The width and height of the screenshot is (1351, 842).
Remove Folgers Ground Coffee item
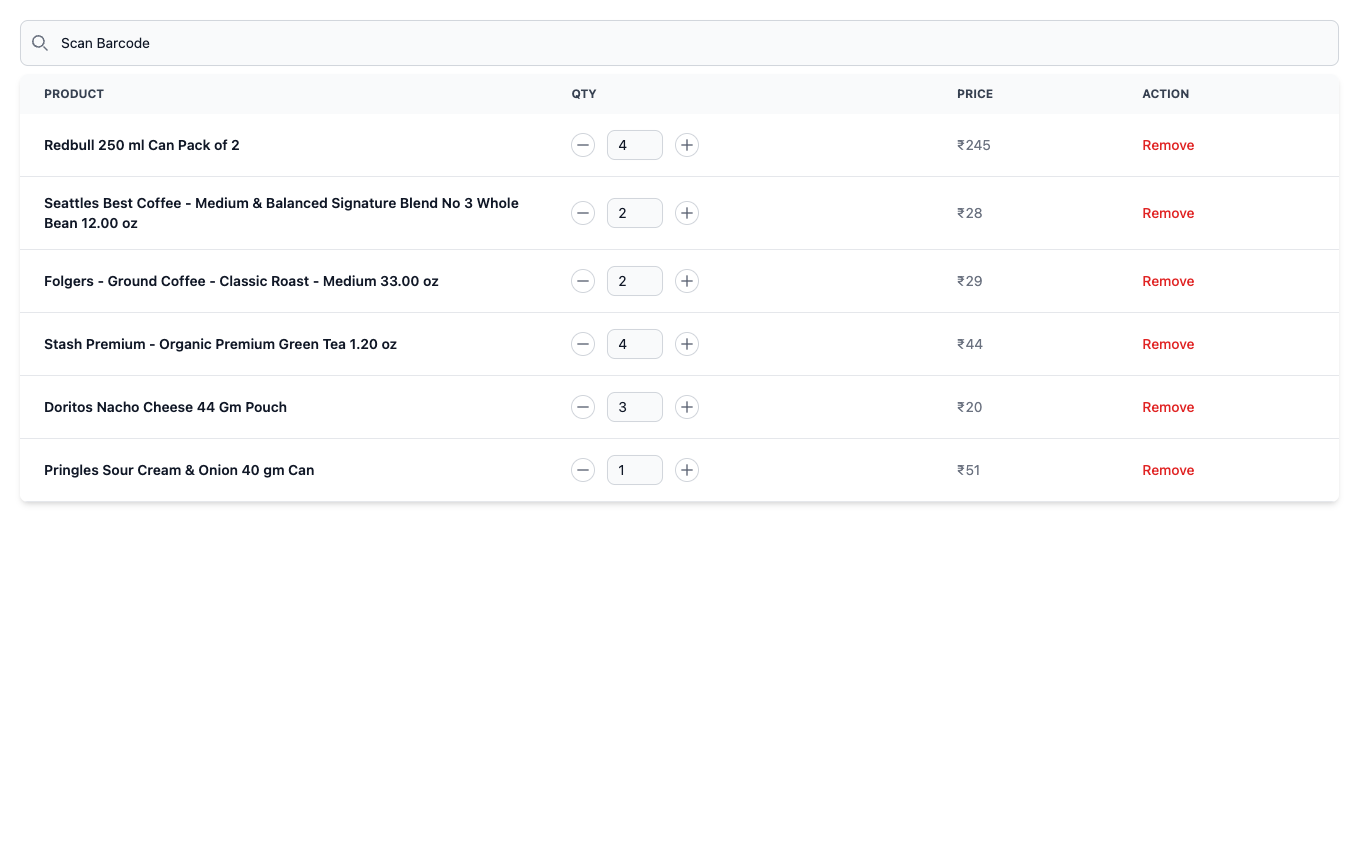coord(1168,281)
